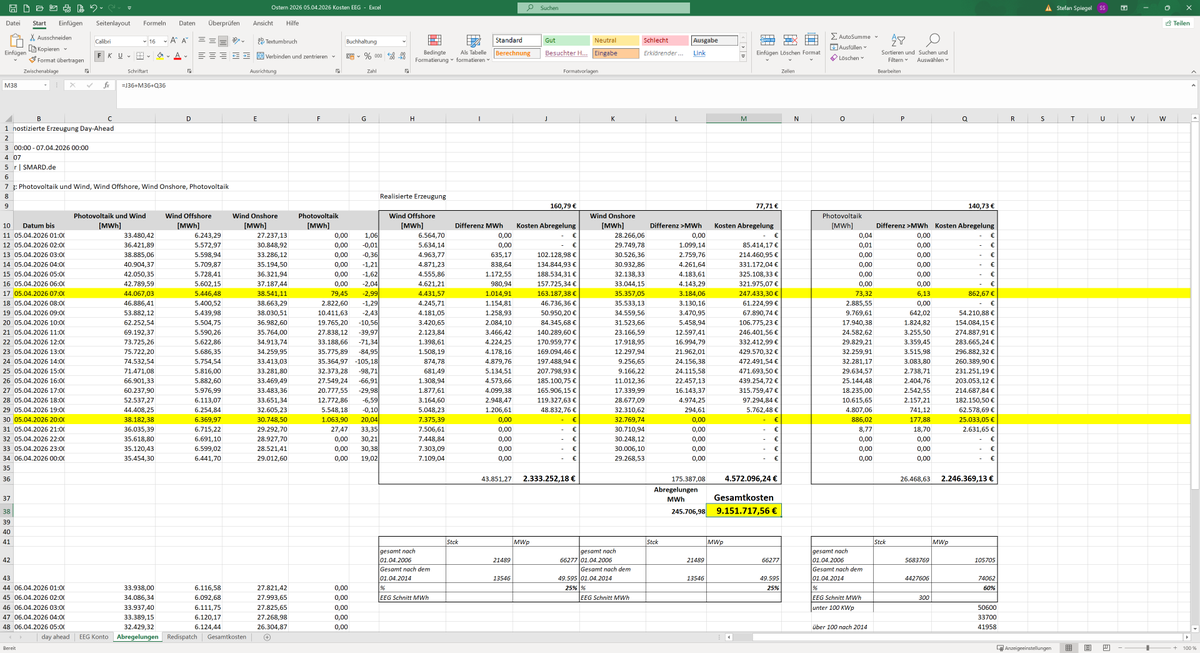Open the Redispatch sheet
Image resolution: width=1200 pixels, height=653 pixels.
tap(183, 636)
